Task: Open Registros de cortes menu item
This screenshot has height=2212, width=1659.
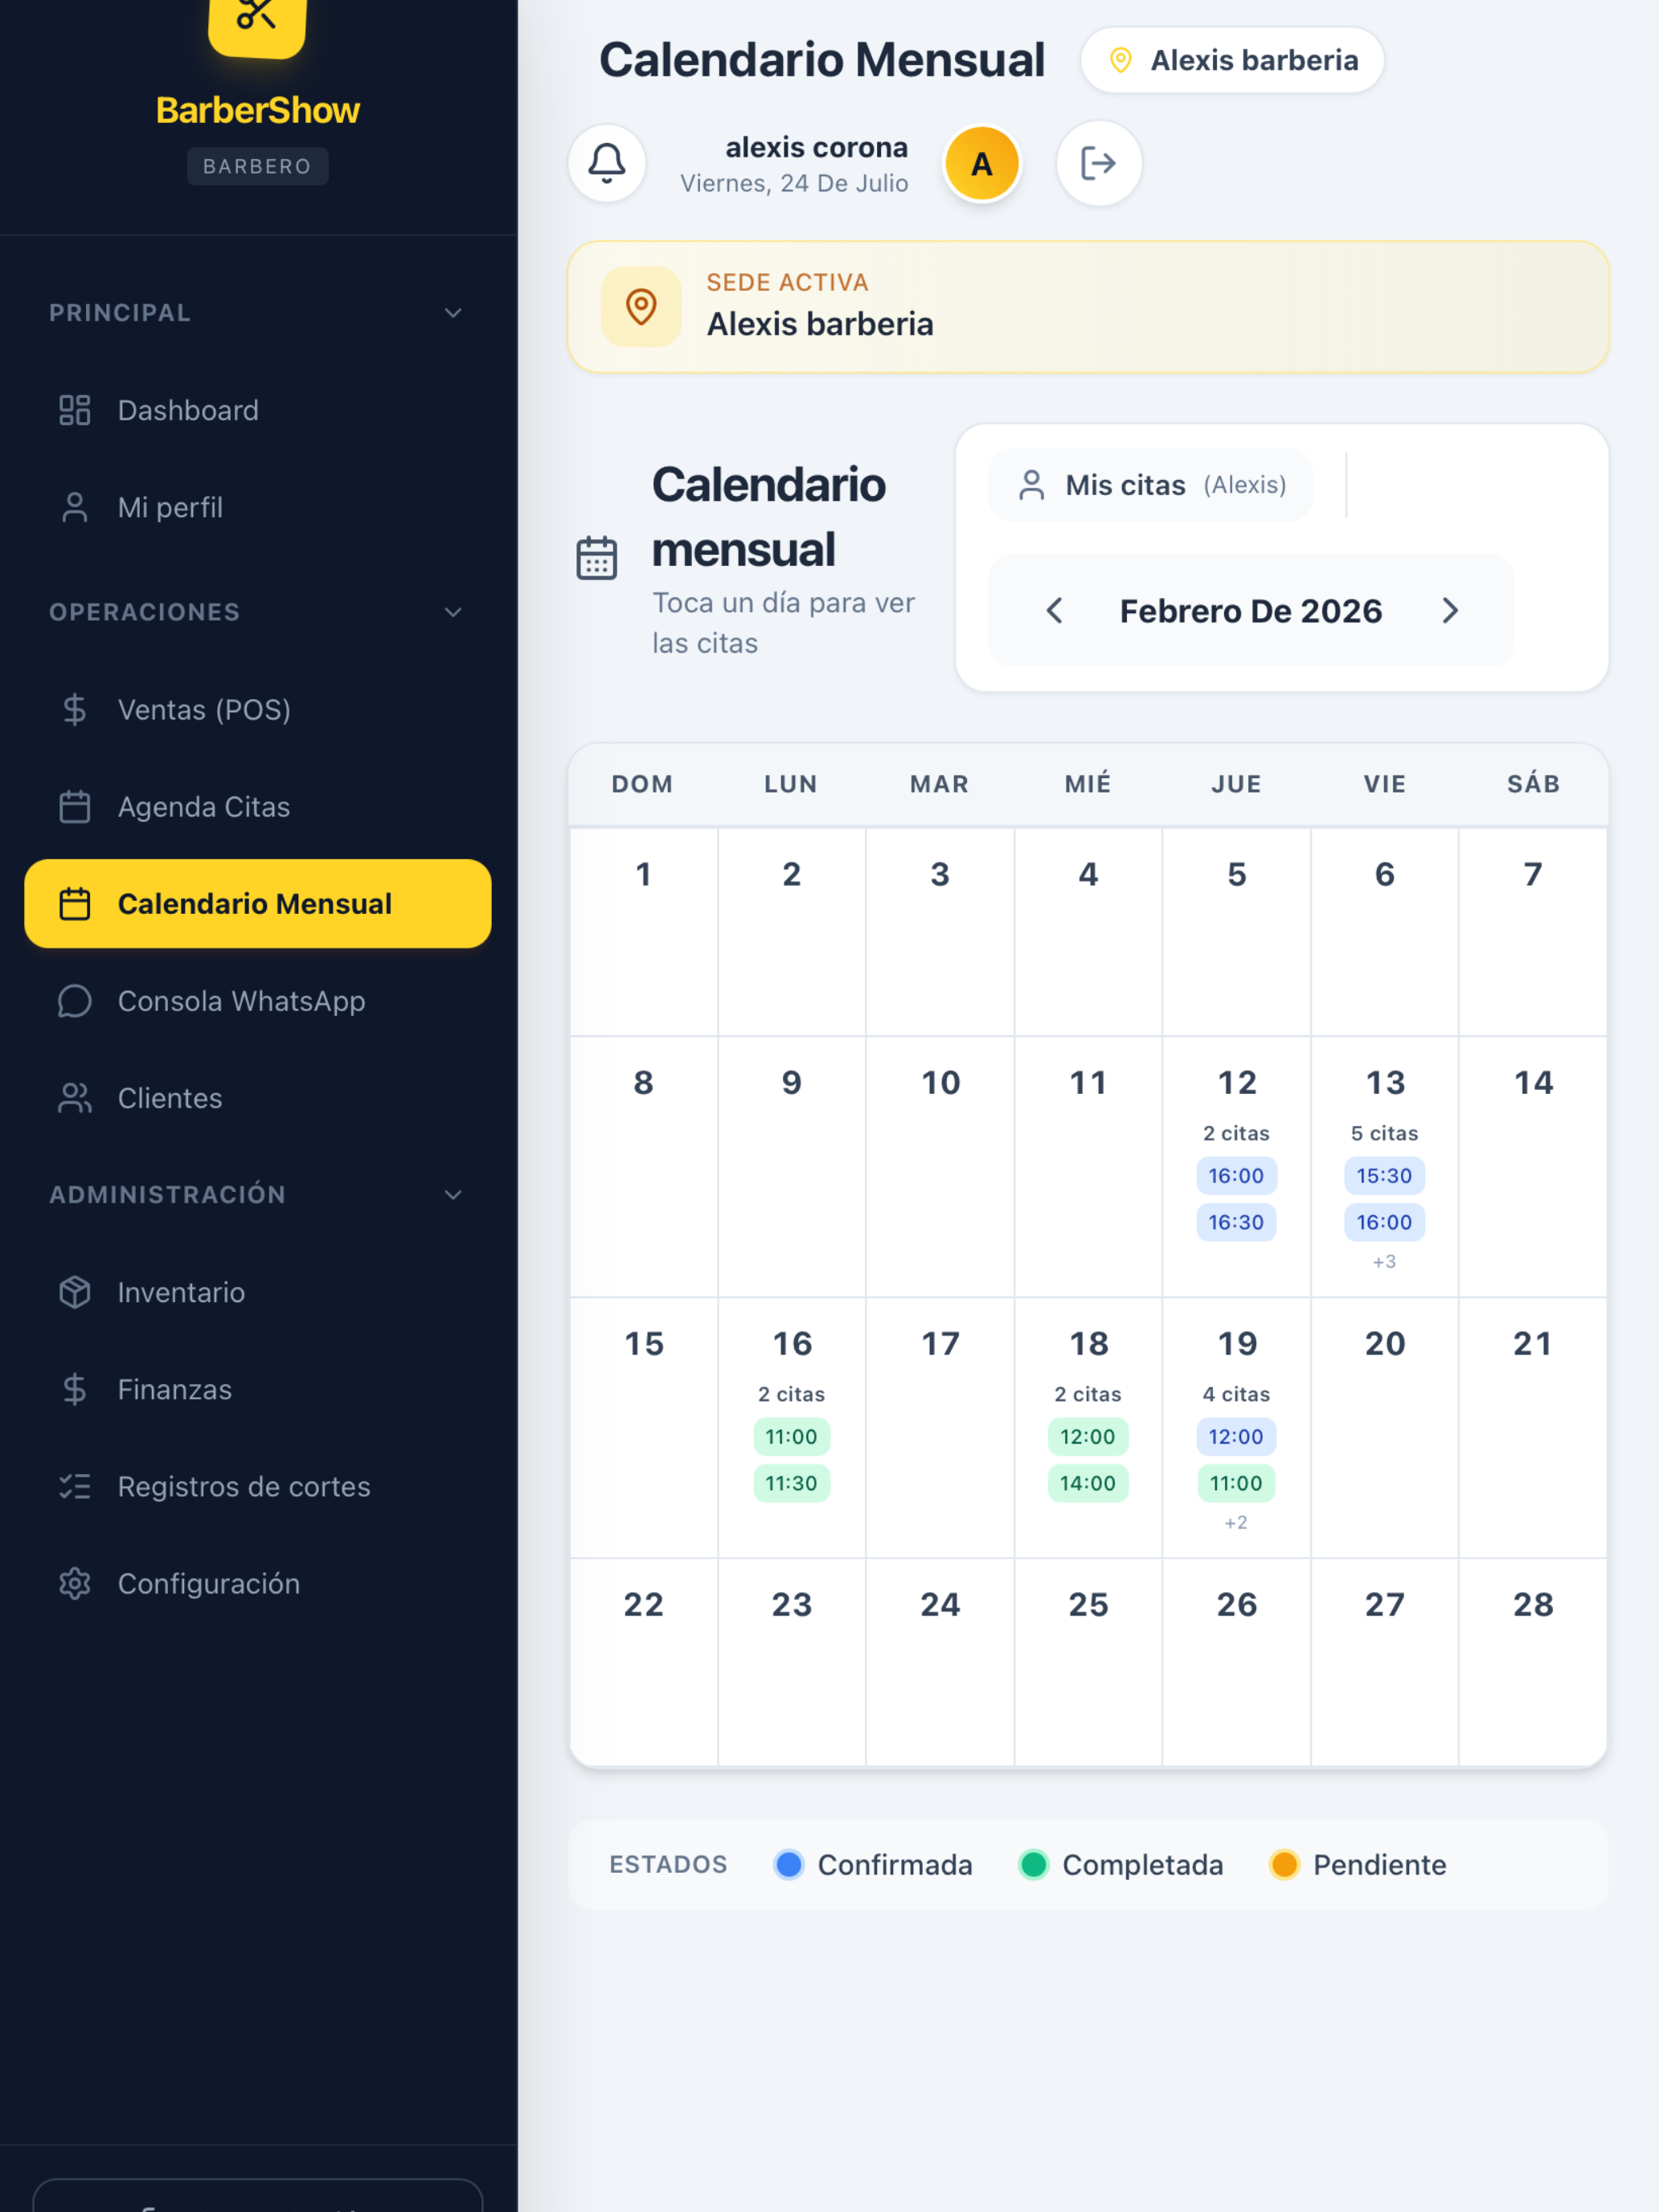Action: point(258,1485)
